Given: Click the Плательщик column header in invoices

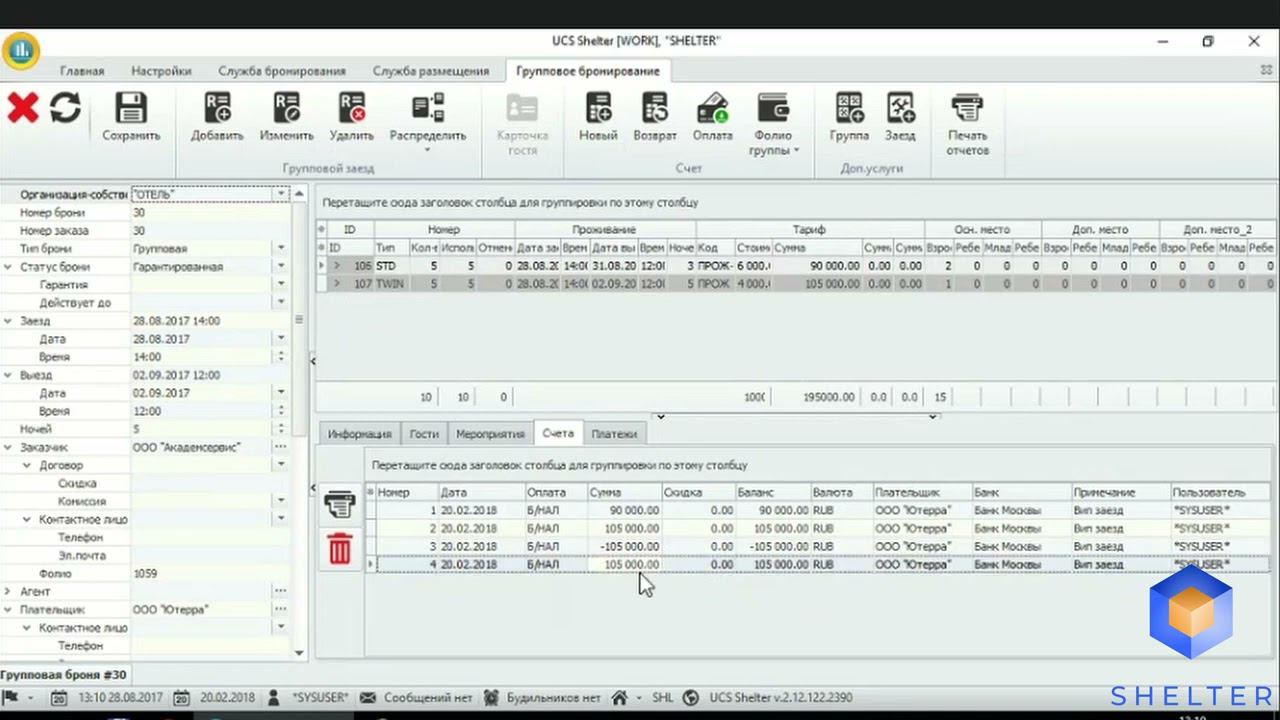Looking at the screenshot, I should coord(921,492).
